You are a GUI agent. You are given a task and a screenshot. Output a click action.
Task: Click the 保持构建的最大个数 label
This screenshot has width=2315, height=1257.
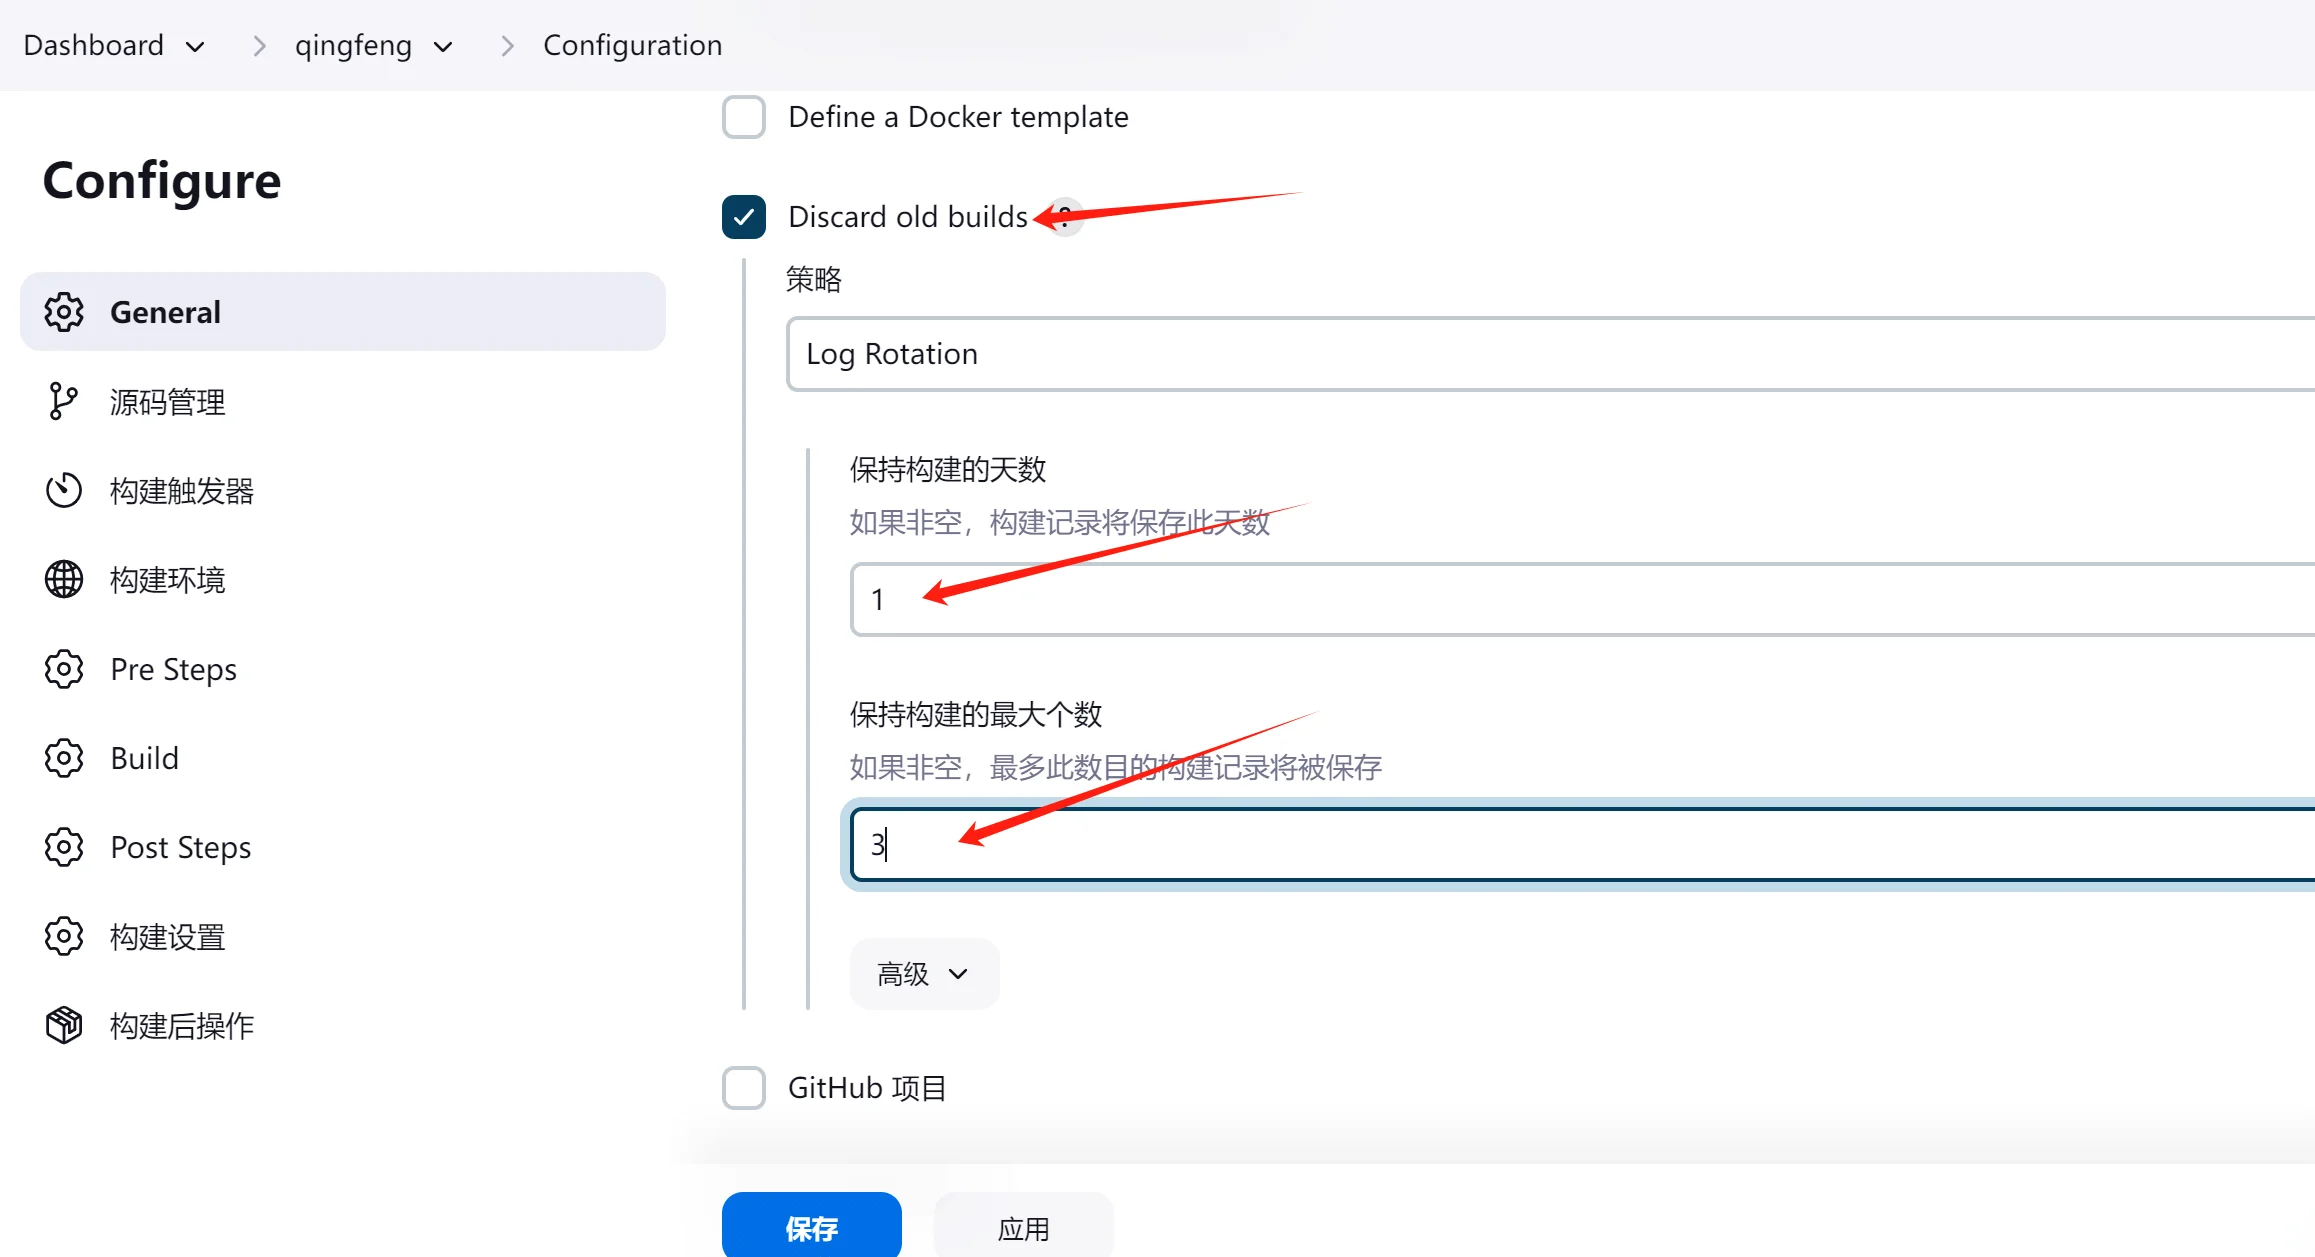(x=976, y=714)
